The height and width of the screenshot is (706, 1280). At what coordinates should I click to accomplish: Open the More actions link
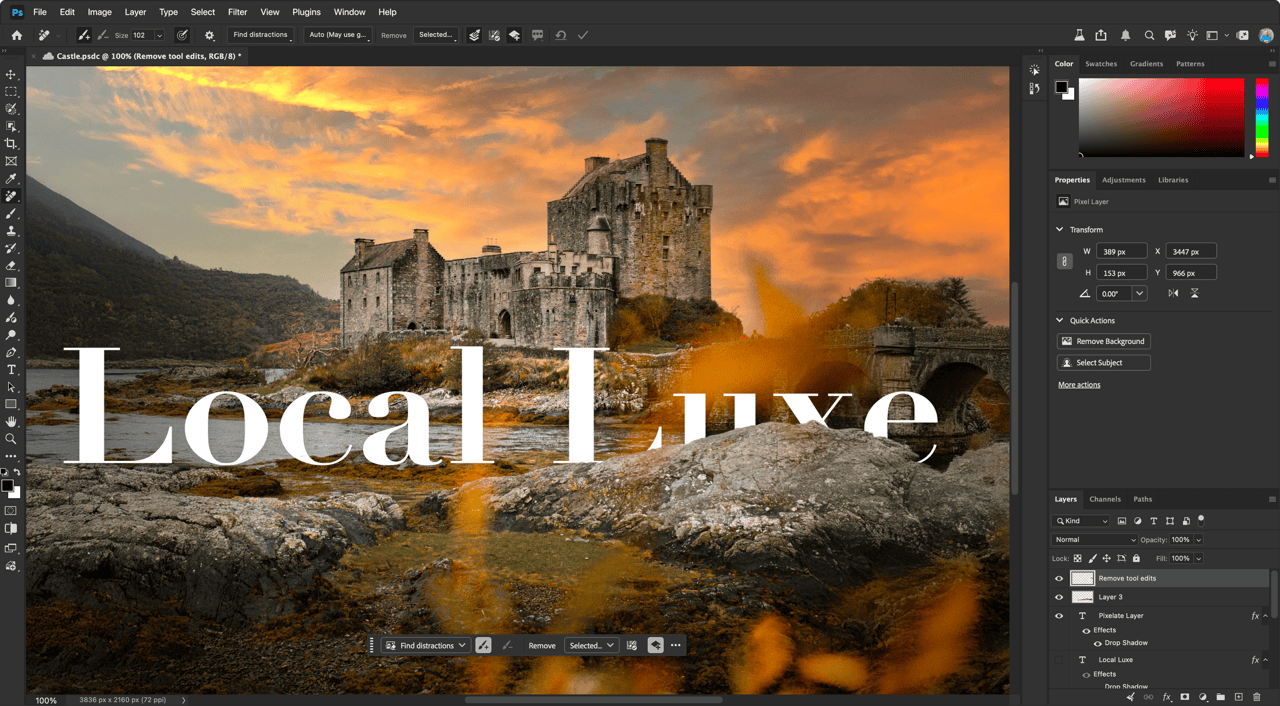[1079, 385]
